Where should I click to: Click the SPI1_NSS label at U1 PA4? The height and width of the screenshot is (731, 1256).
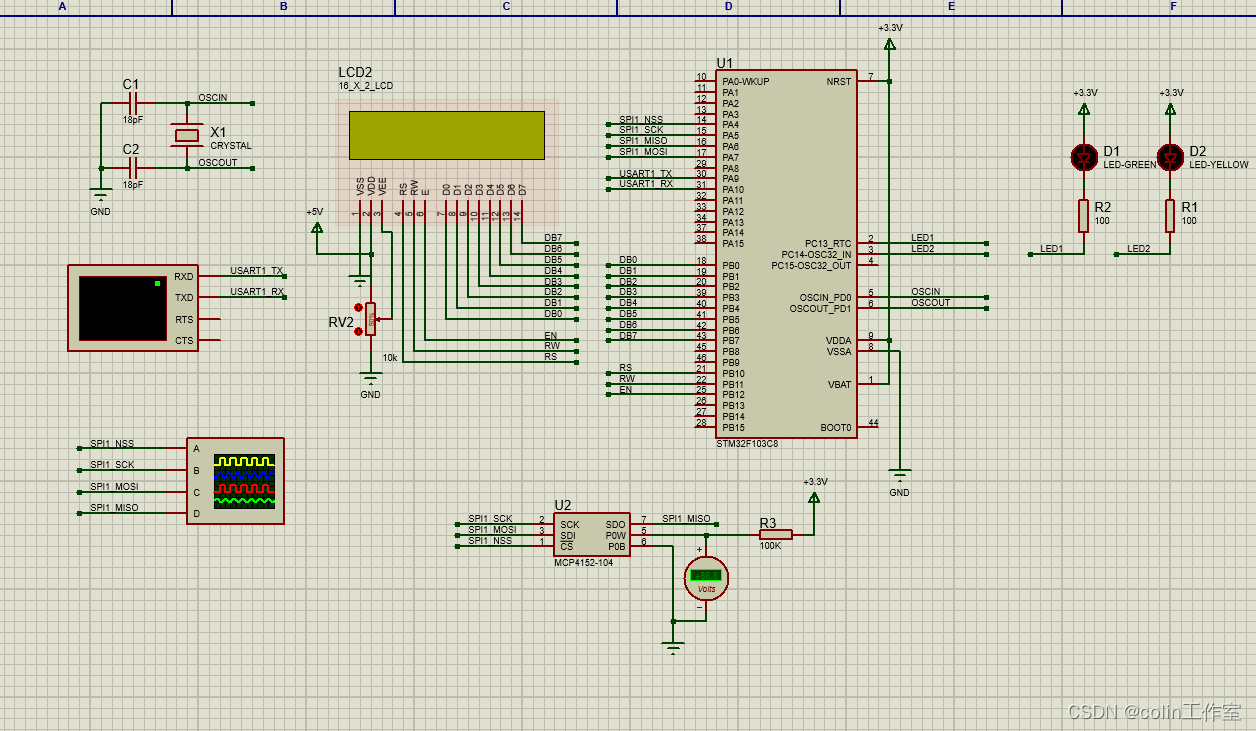click(x=641, y=119)
